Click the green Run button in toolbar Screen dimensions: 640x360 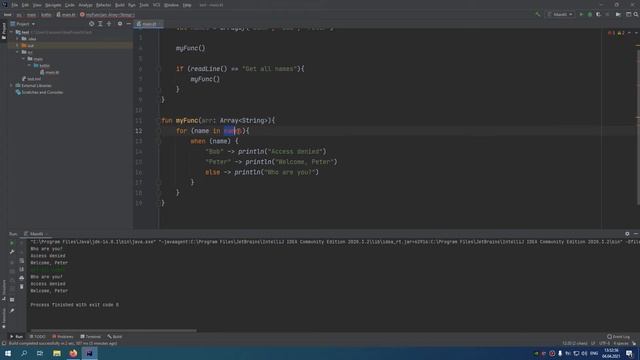coord(581,14)
